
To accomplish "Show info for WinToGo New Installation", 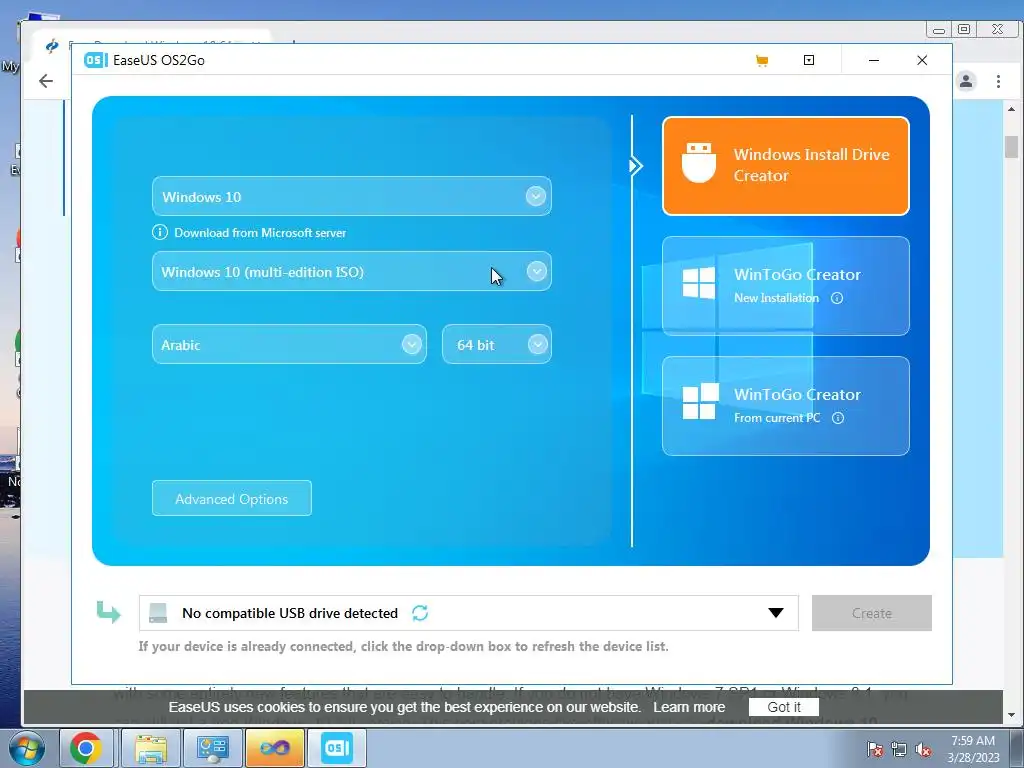I will [x=837, y=298].
